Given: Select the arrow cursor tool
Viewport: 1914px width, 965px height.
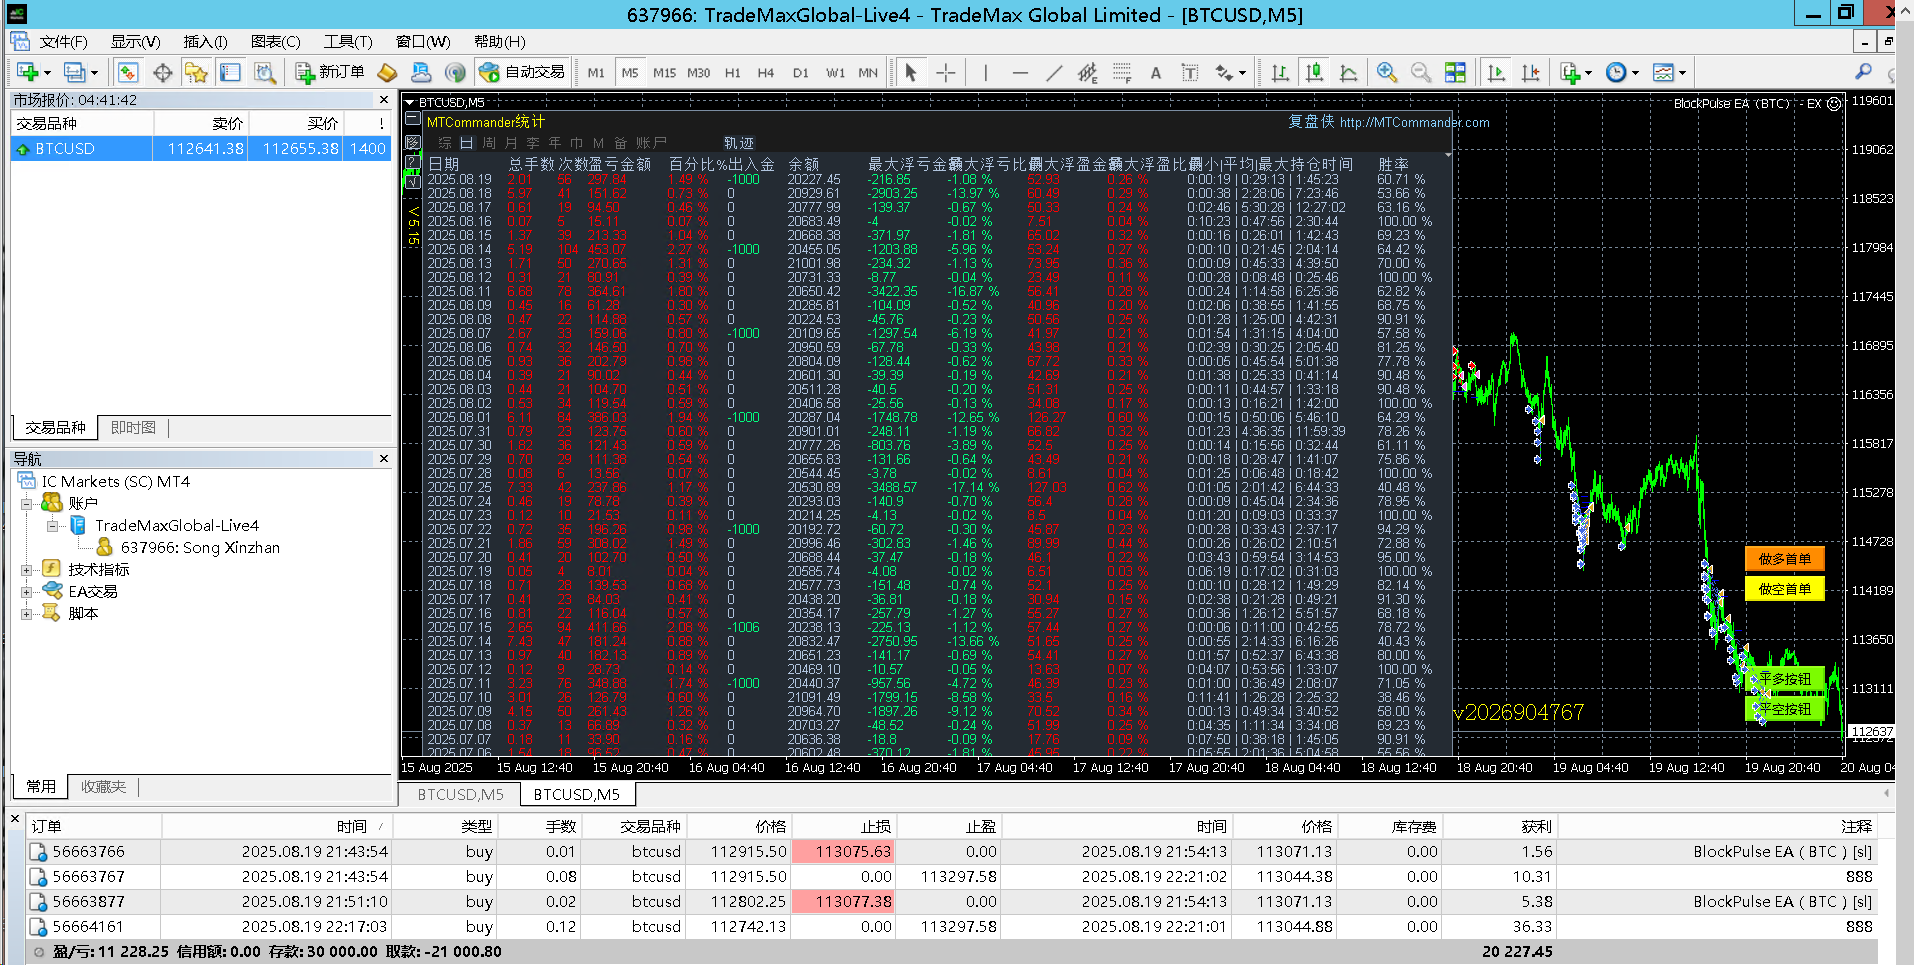Looking at the screenshot, I should (910, 72).
